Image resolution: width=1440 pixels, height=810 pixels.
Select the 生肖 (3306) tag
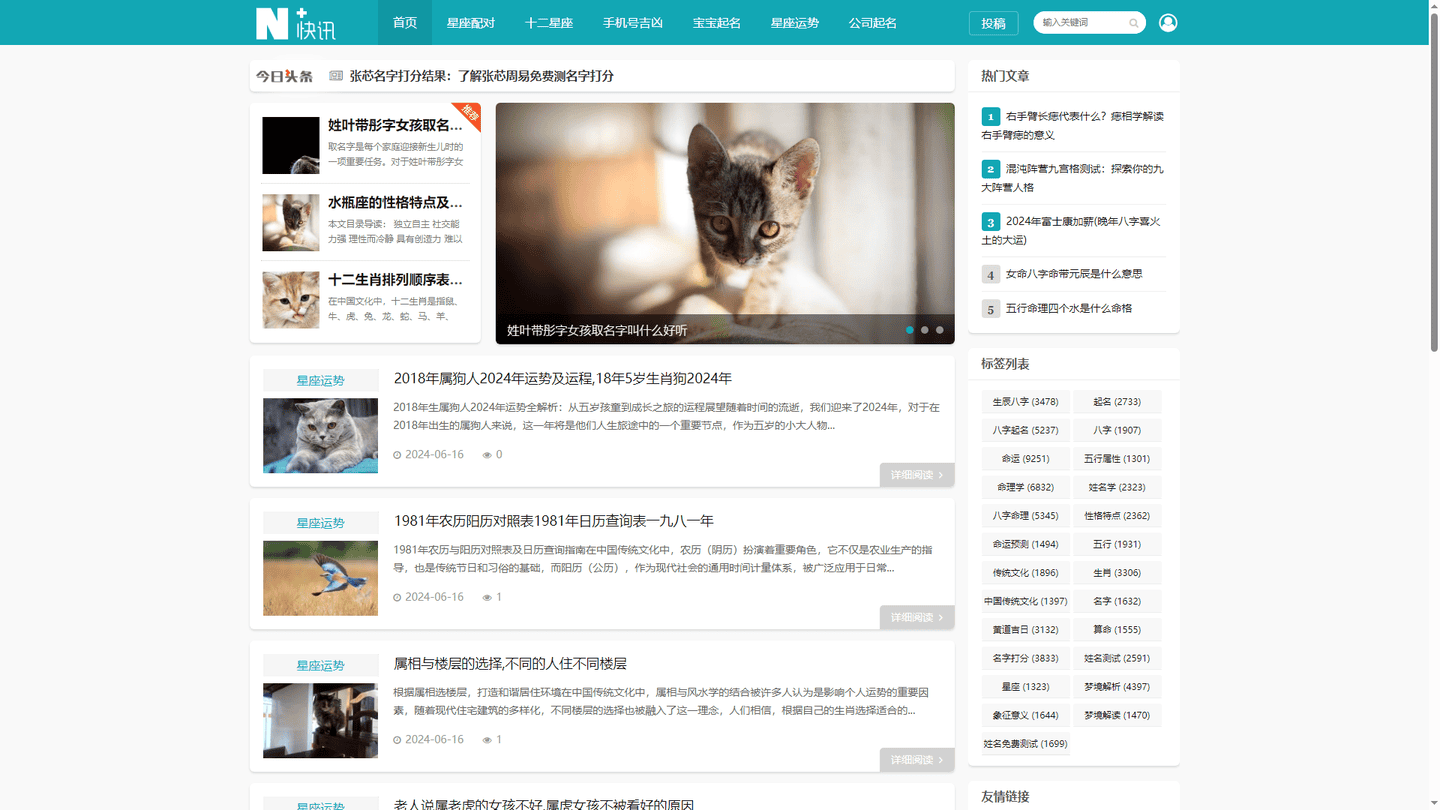coord(1117,573)
